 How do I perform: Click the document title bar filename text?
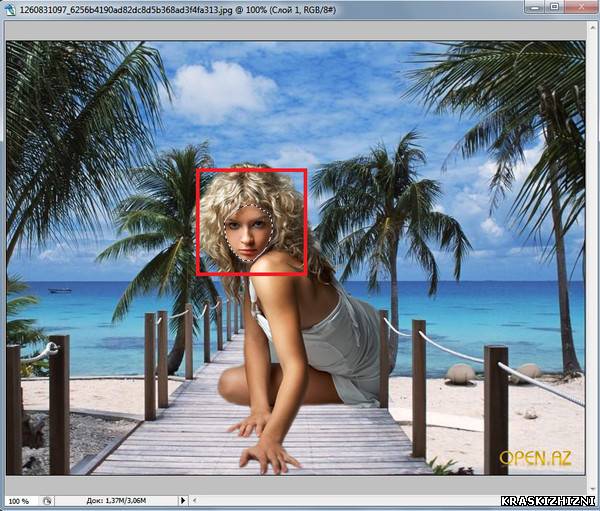pos(178,10)
